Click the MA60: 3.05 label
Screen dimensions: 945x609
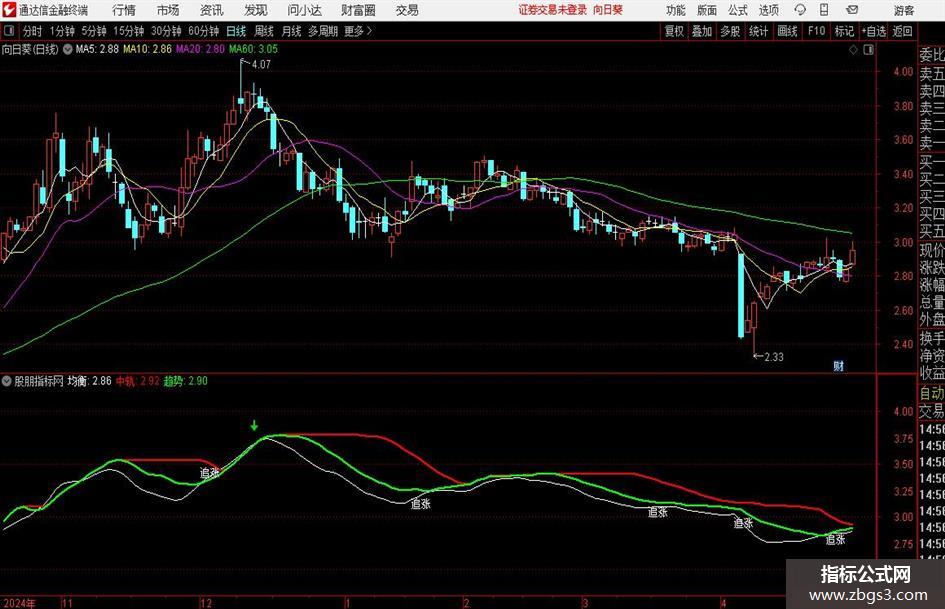(253, 49)
